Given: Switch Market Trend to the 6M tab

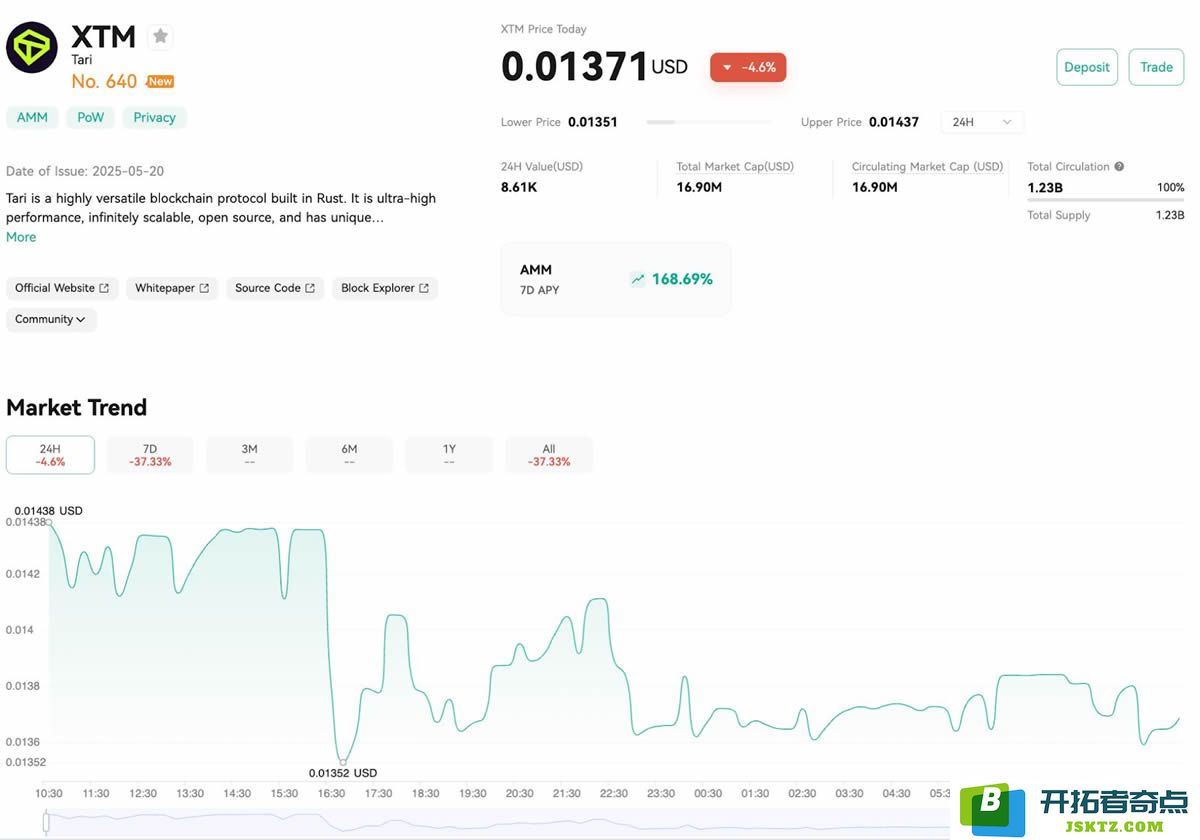Looking at the screenshot, I should (349, 455).
